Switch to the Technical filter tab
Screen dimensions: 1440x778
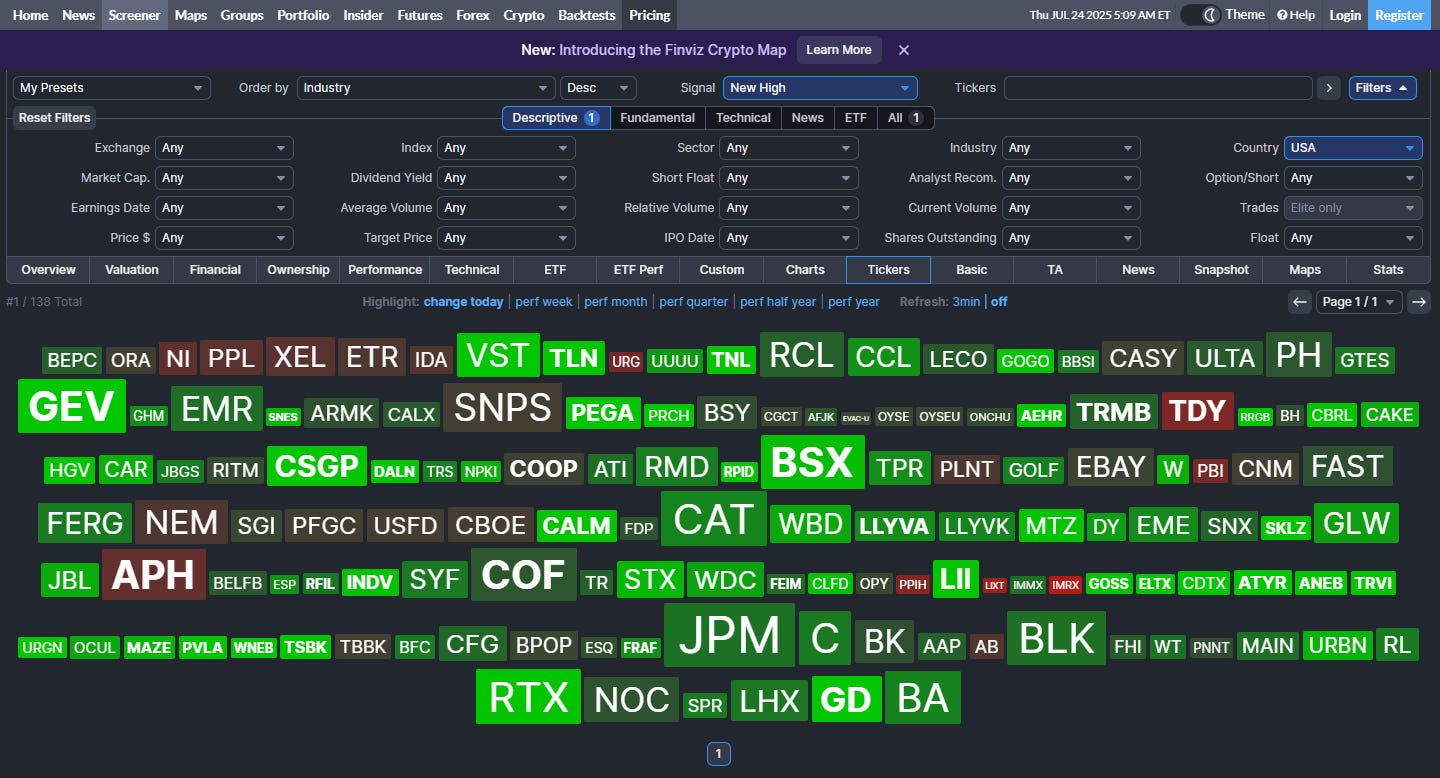743,118
